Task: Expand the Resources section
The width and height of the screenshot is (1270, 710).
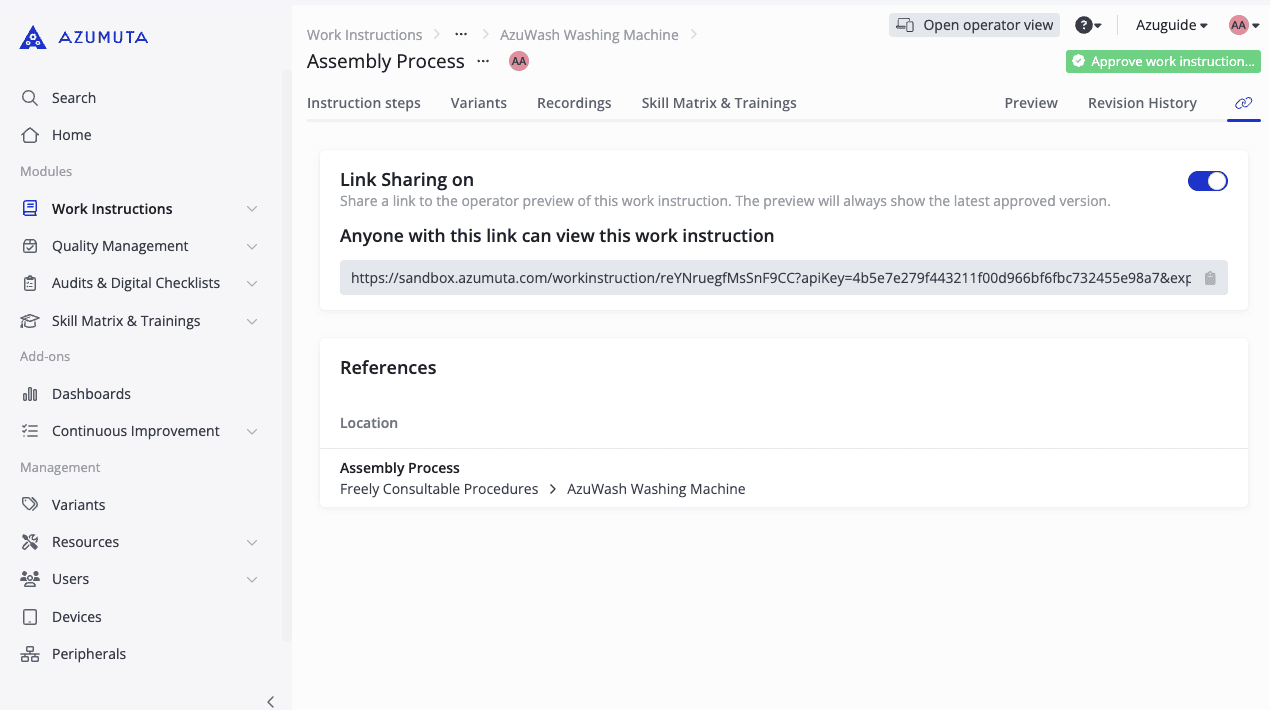Action: tap(252, 542)
